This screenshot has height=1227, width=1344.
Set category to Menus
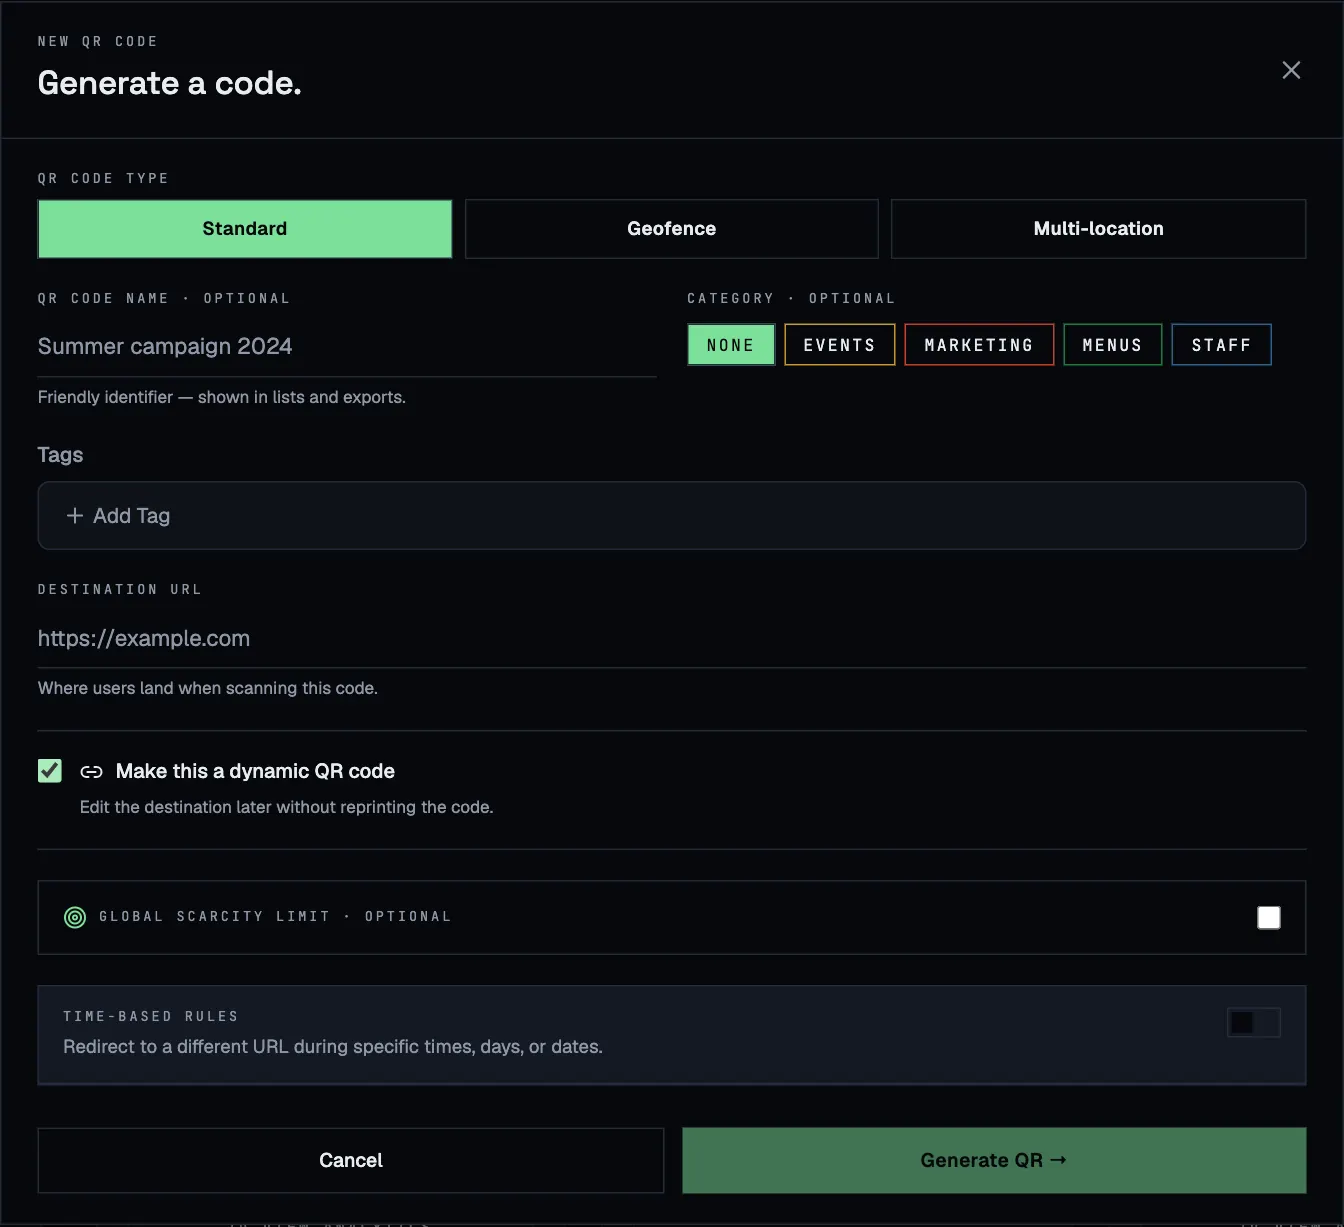[x=1113, y=345]
